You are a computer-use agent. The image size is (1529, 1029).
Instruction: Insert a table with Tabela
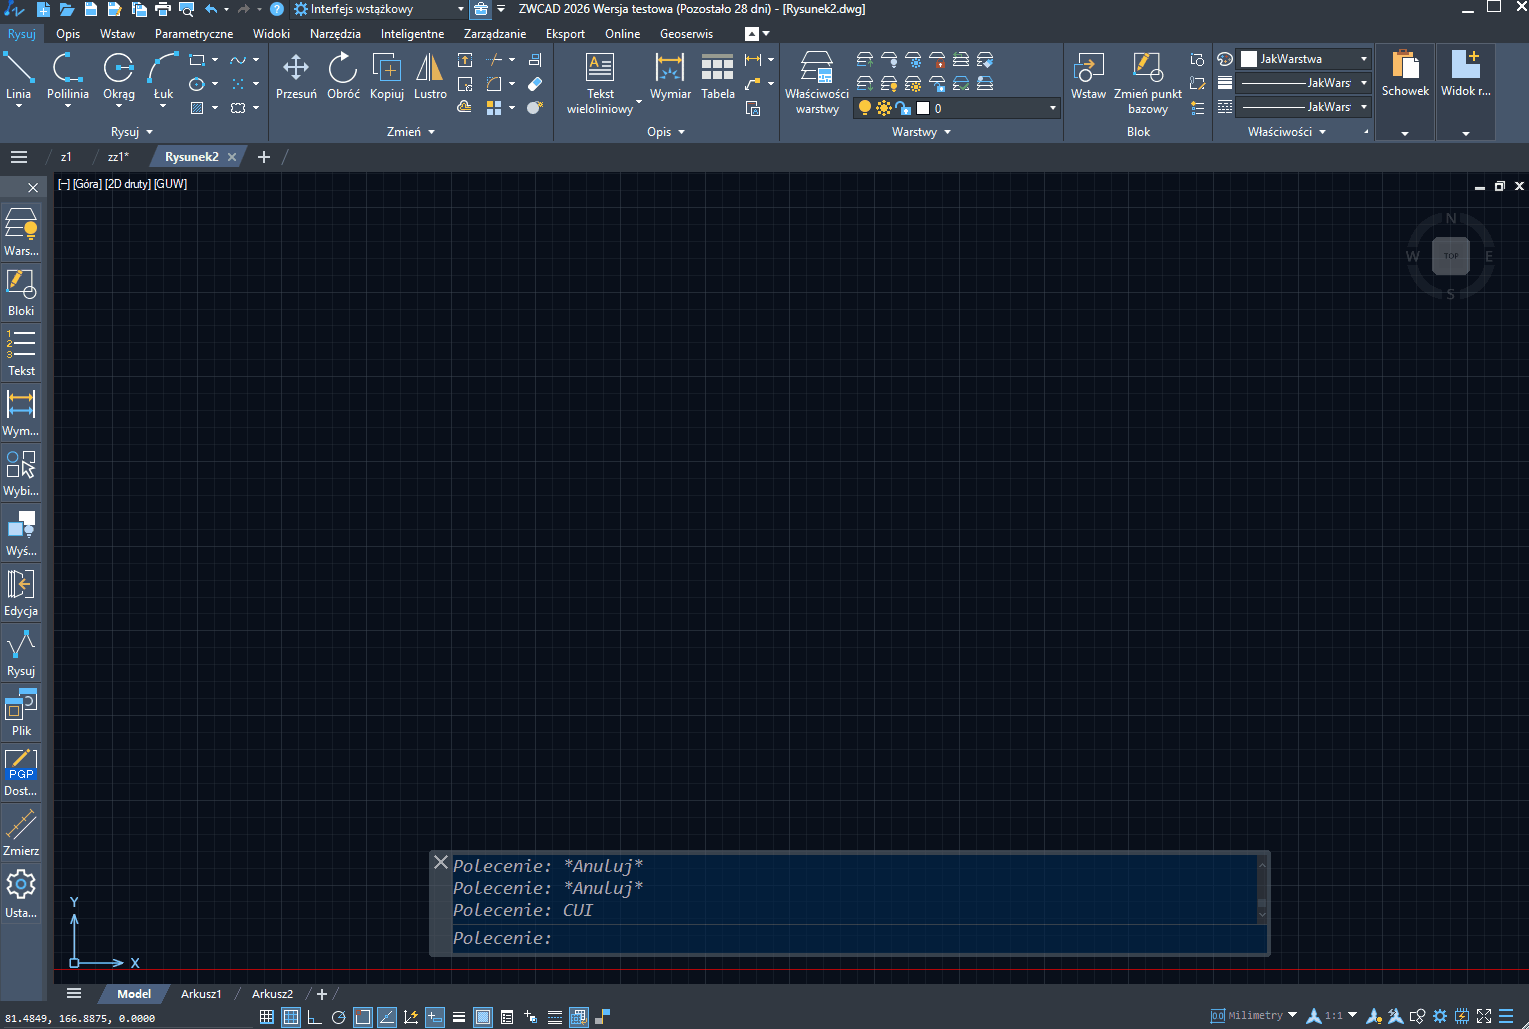pyautogui.click(x=717, y=77)
